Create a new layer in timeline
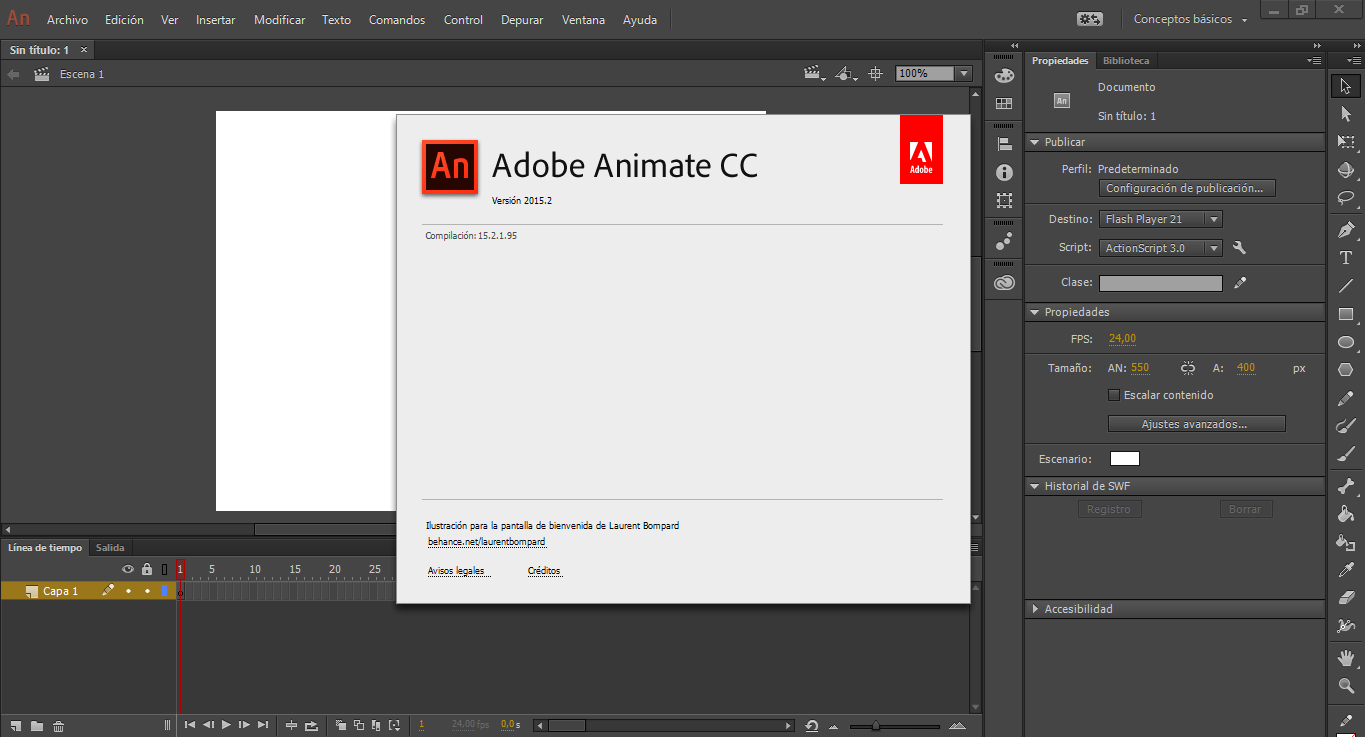1365x737 pixels. (x=17, y=725)
